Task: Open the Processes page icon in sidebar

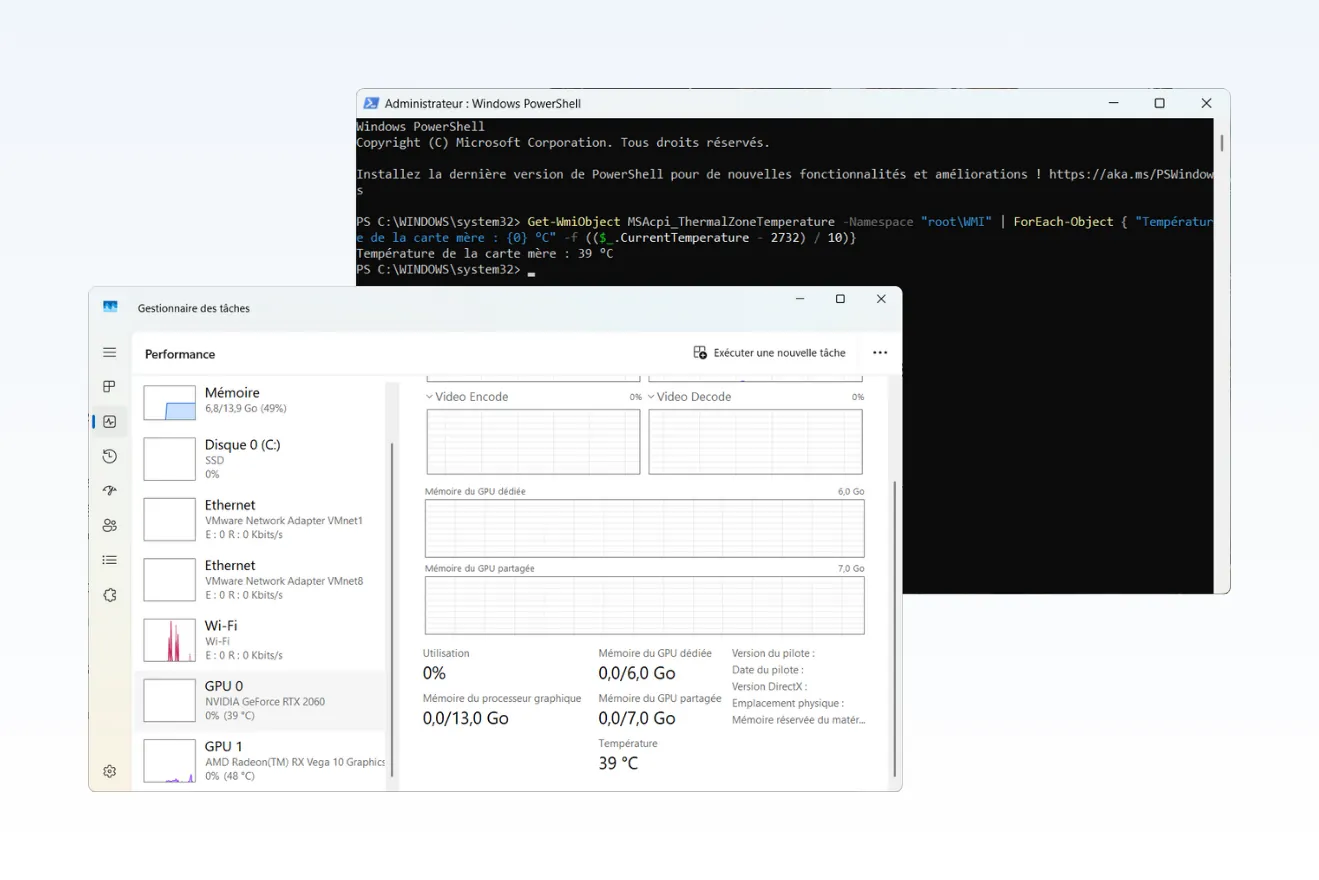Action: [110, 387]
